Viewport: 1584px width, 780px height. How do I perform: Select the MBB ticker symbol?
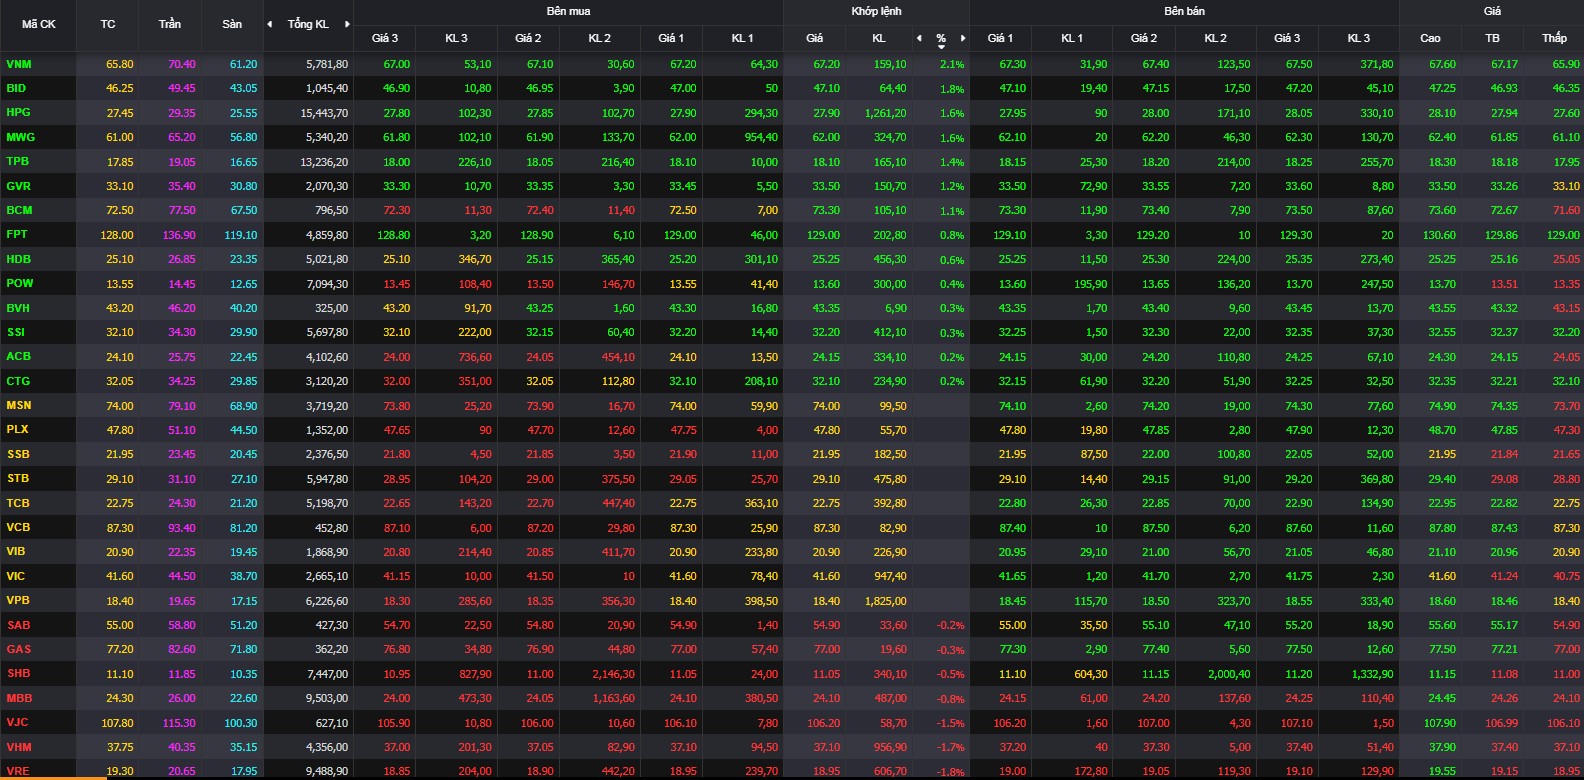click(x=19, y=698)
